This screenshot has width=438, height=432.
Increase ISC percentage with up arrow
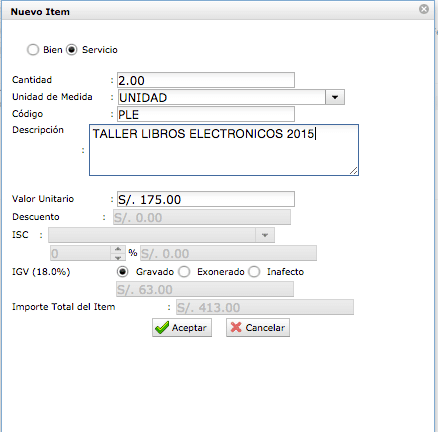coord(118,249)
